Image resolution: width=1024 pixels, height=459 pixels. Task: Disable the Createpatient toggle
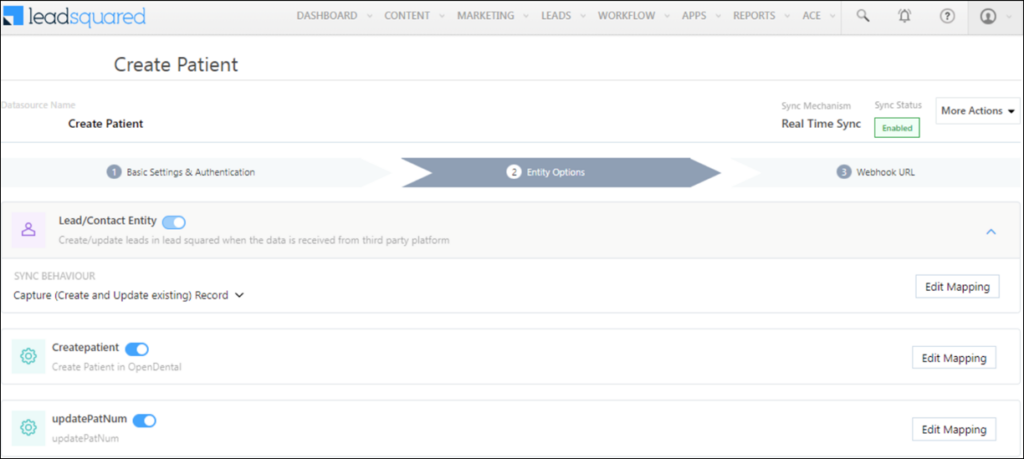137,348
